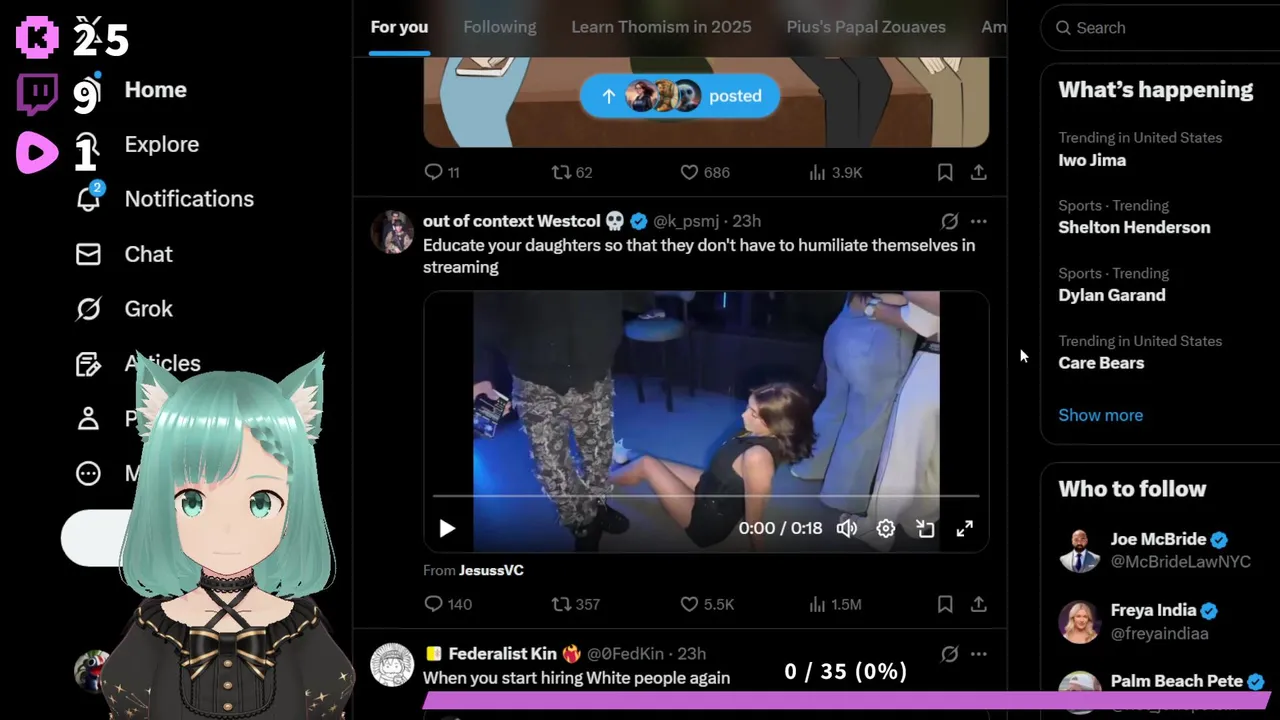
Task: Show more trending topics
Action: coord(1100,415)
